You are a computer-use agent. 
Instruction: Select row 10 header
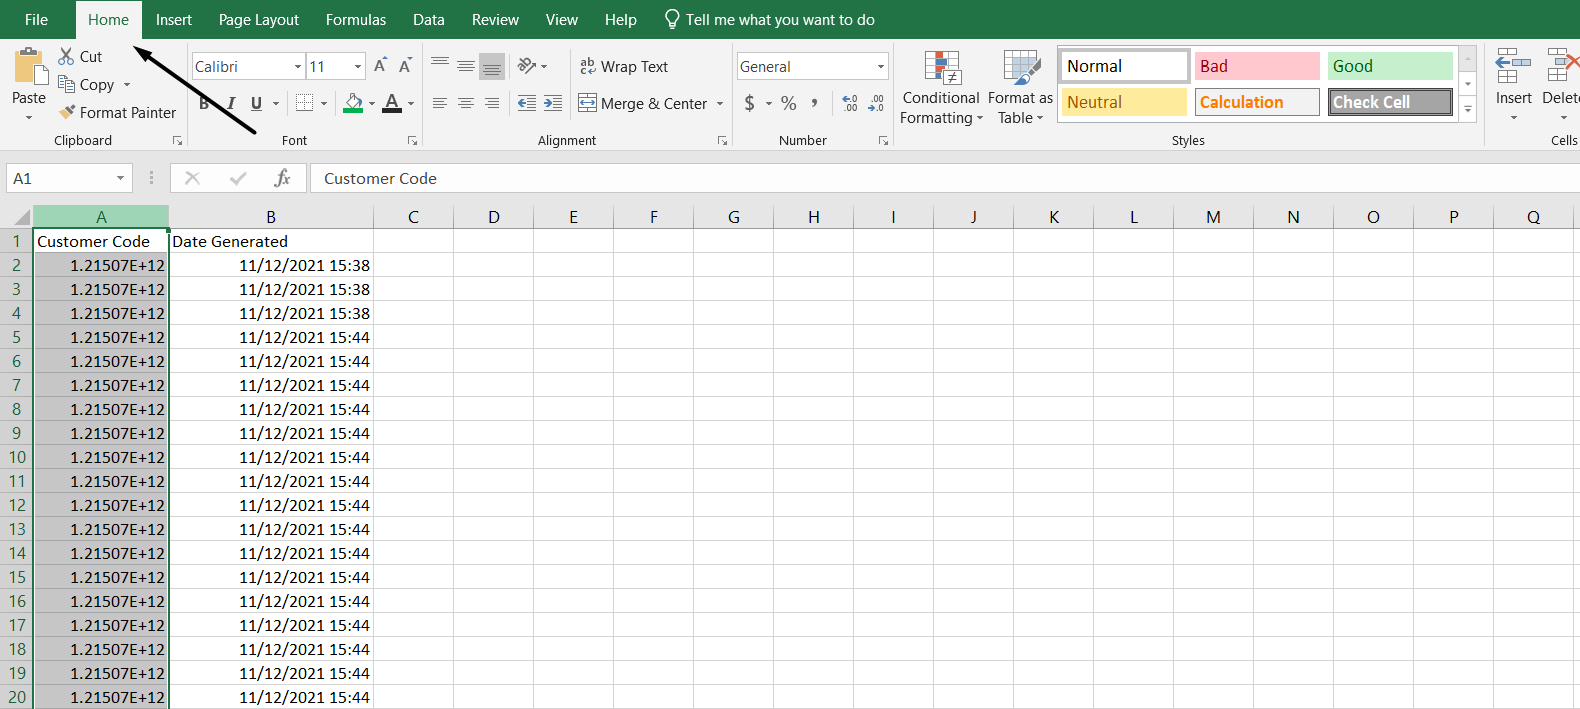pos(17,457)
